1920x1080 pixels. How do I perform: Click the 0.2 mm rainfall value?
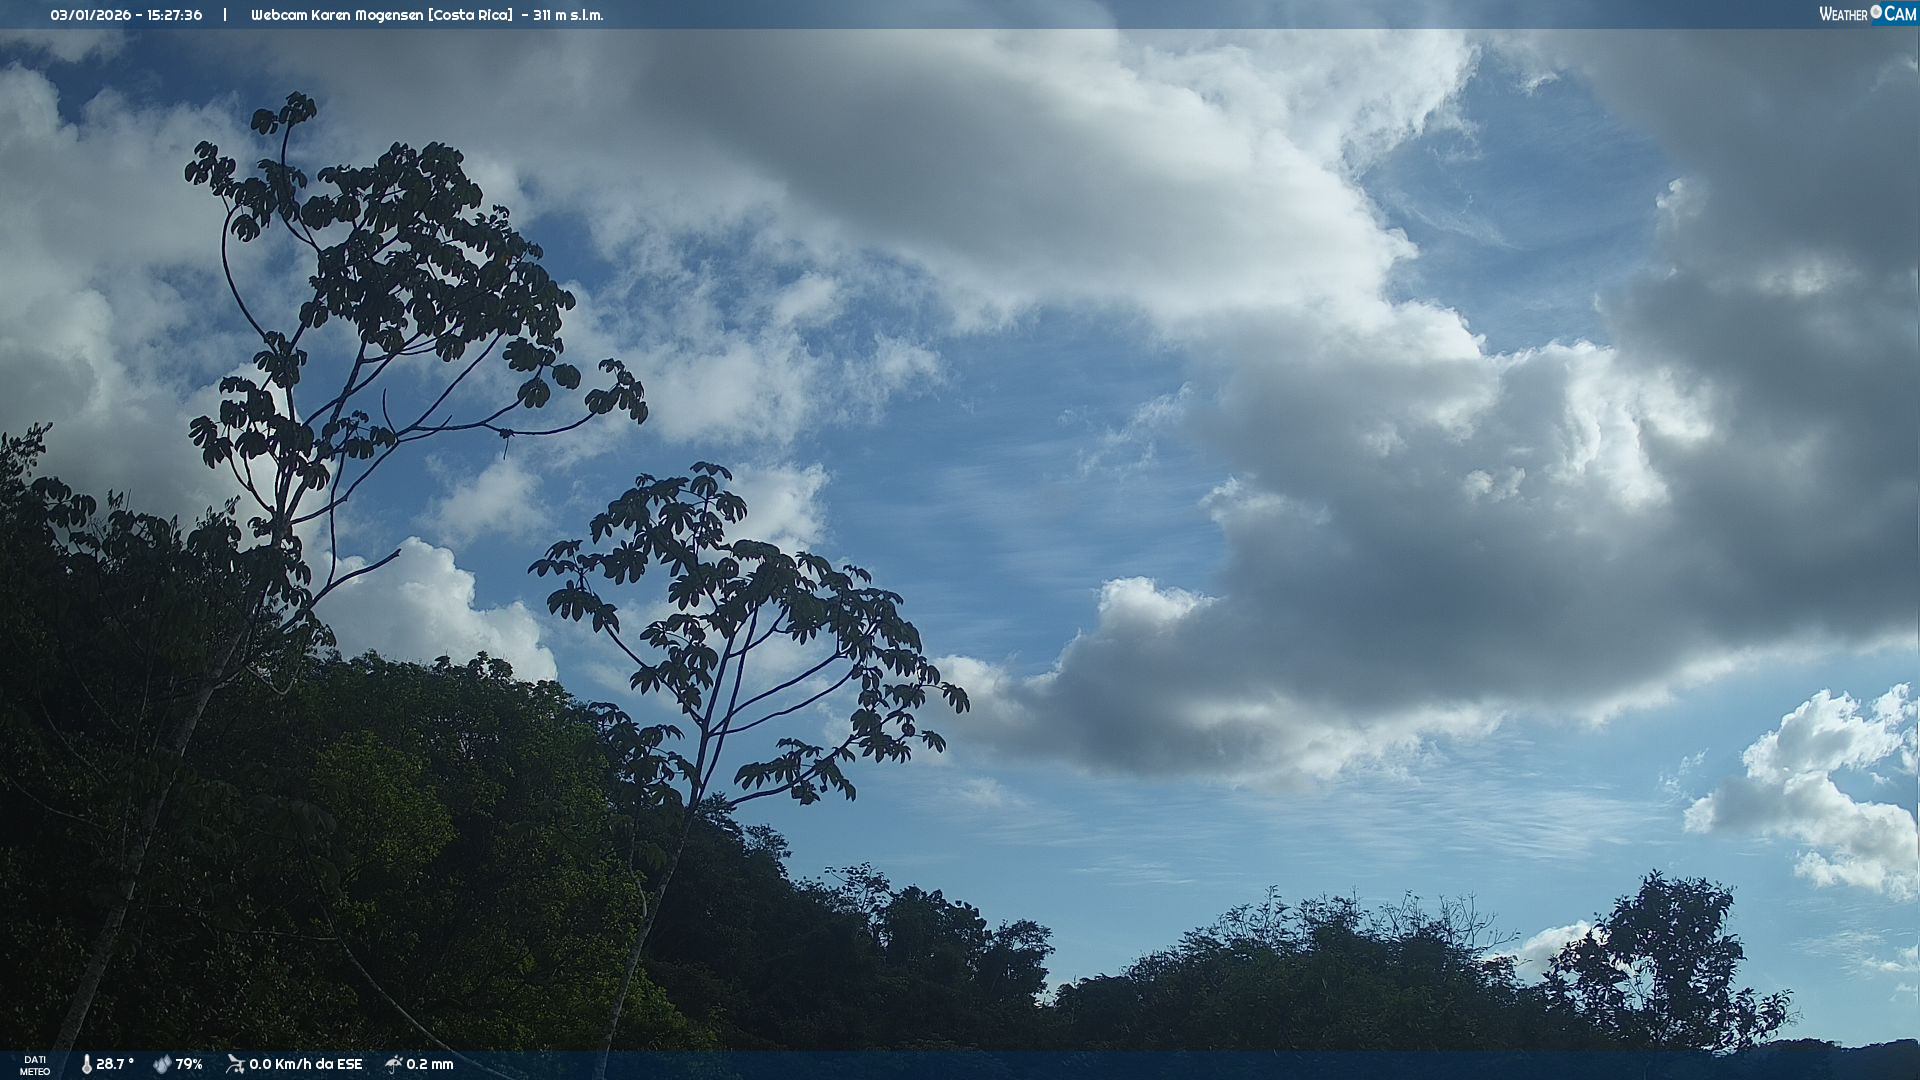pos(430,1064)
